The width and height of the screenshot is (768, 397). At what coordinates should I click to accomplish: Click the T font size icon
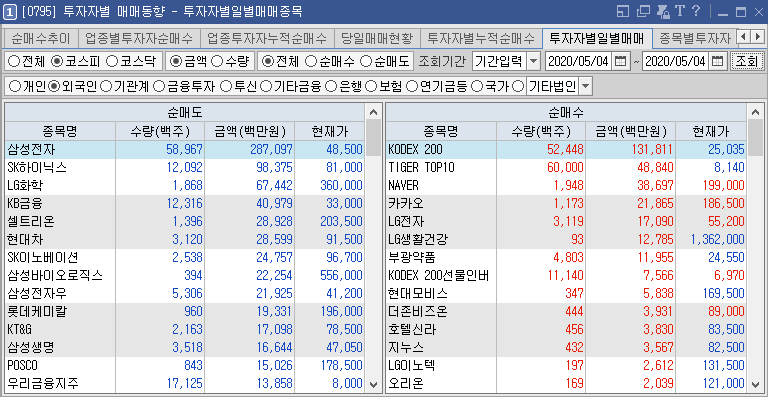click(679, 11)
